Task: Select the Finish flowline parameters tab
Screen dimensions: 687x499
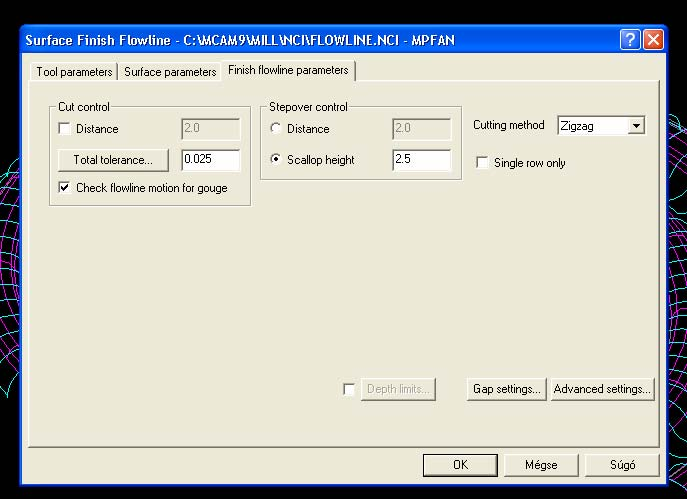Action: click(288, 70)
